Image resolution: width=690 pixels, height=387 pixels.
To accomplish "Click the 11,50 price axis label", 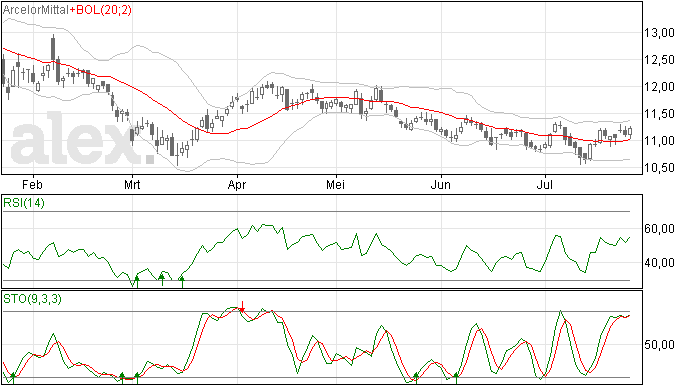I will pos(659,114).
